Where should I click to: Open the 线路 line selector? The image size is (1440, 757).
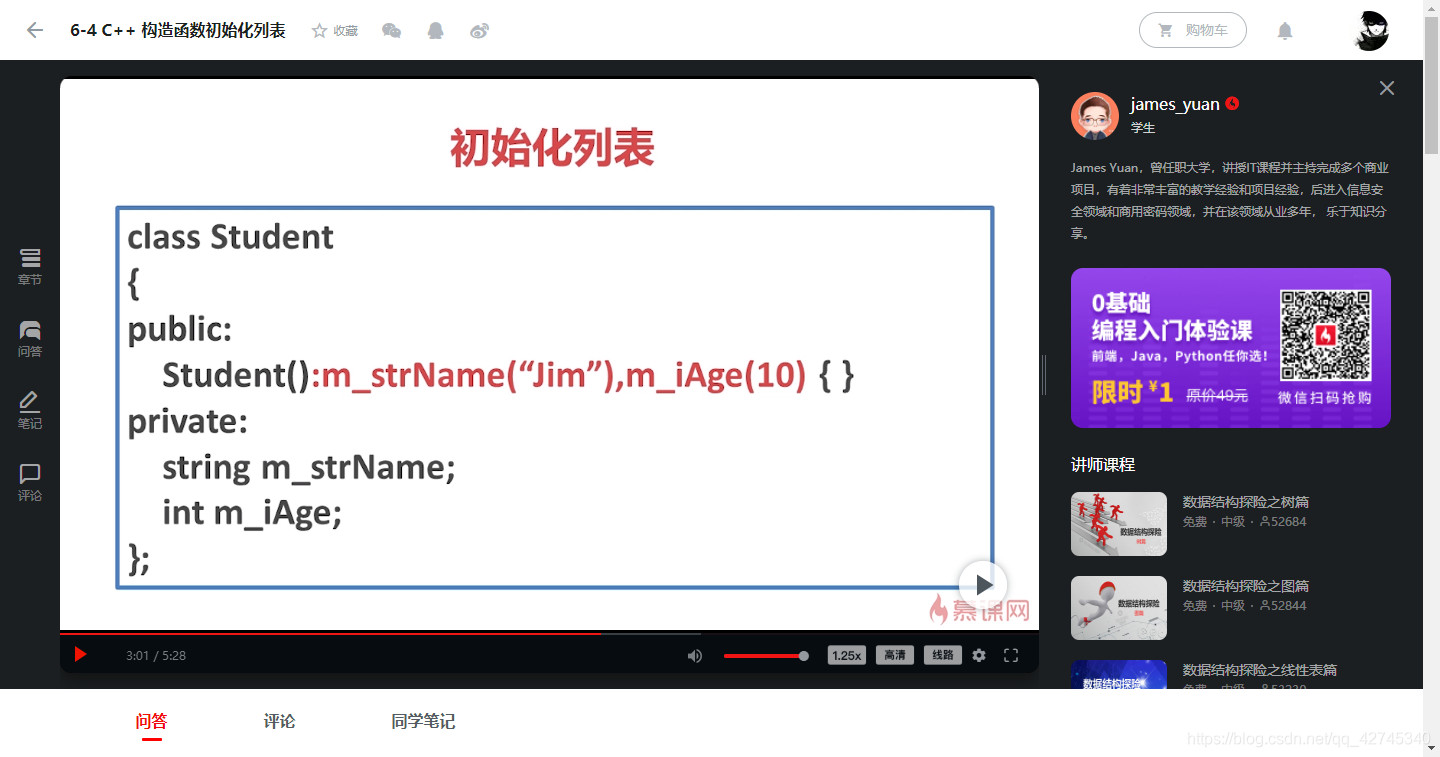[943, 656]
